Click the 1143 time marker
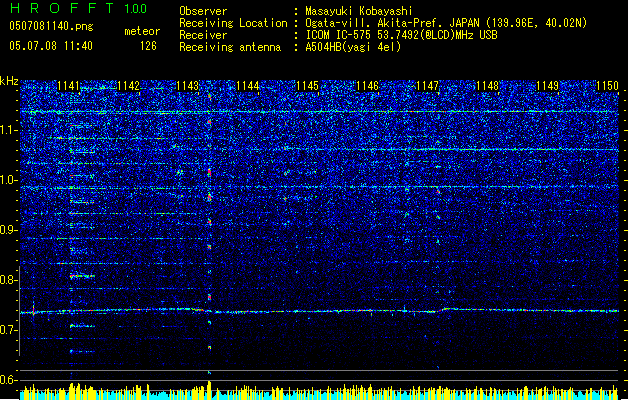This screenshot has height=400, width=629. [x=188, y=86]
